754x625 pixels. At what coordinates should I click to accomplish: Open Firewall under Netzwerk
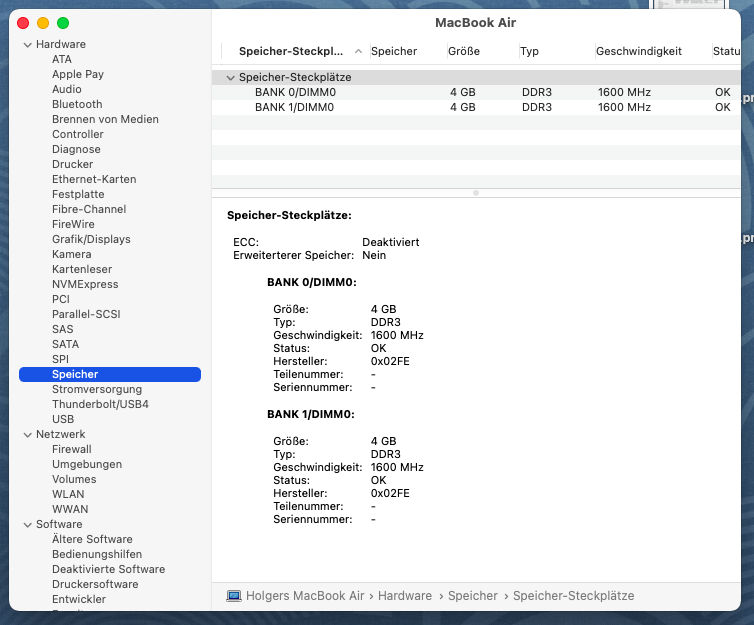(72, 449)
